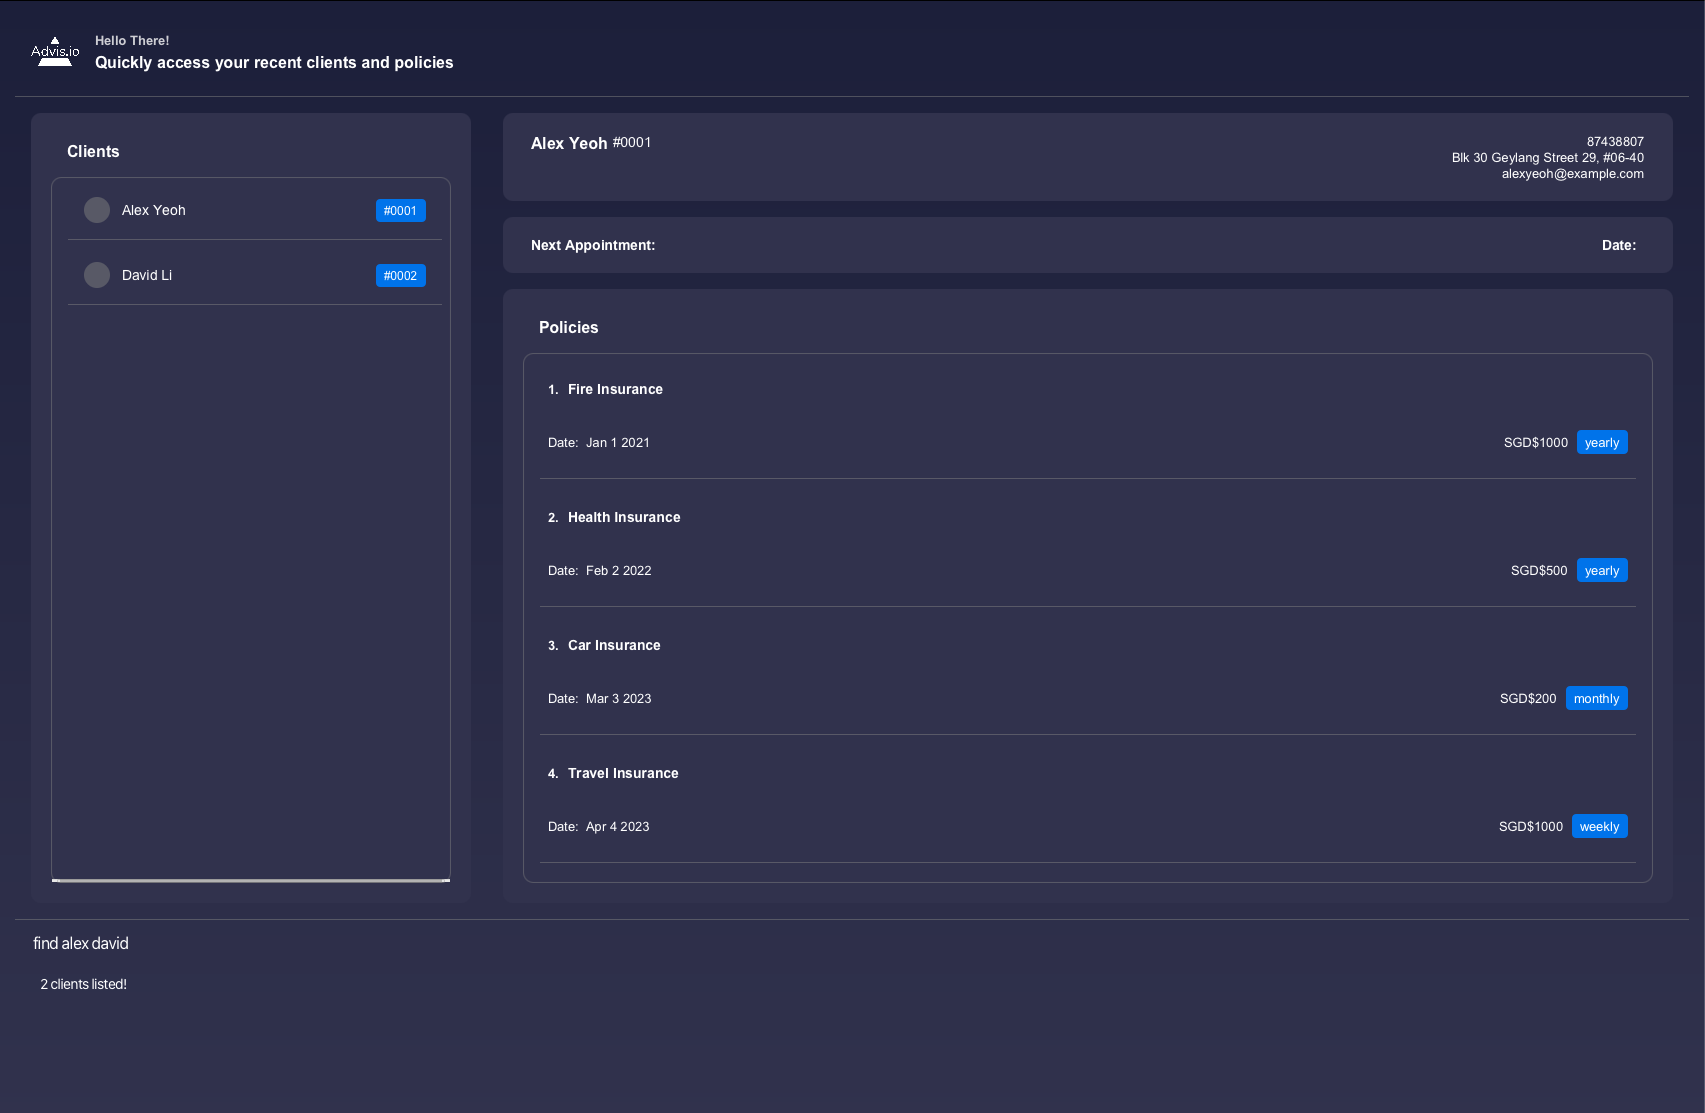Select the Fire Insurance policy title
This screenshot has width=1705, height=1113.
point(615,389)
